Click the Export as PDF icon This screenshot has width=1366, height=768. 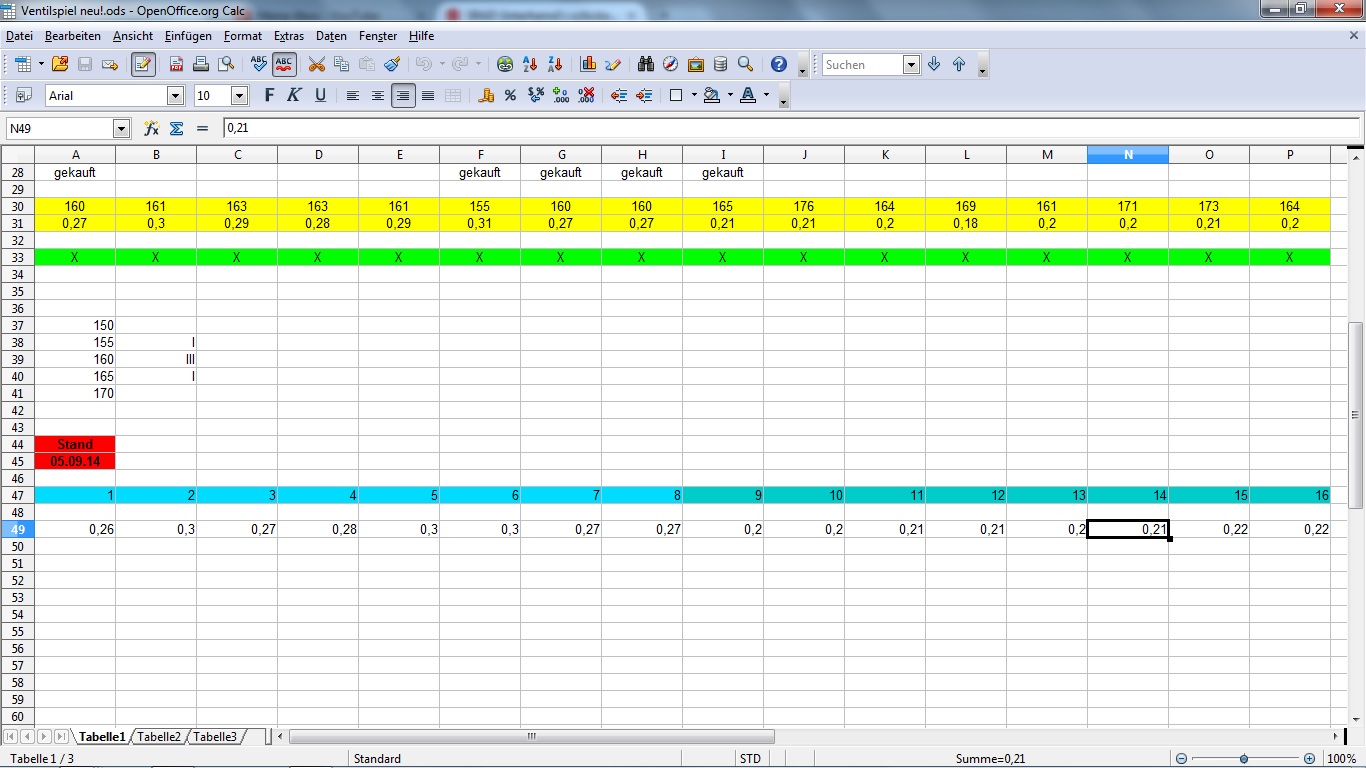(176, 65)
